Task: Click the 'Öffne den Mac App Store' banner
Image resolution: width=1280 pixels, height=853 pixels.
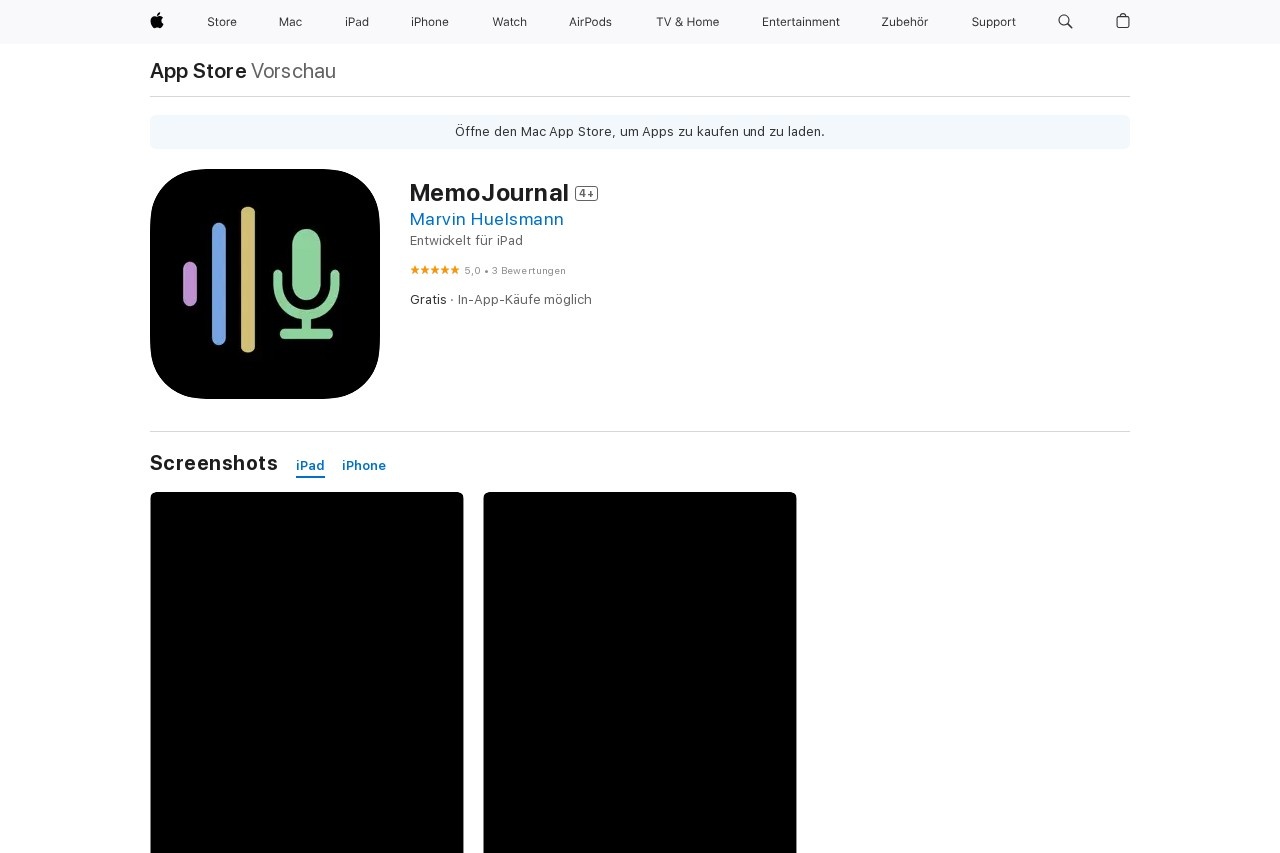Action: (x=640, y=132)
